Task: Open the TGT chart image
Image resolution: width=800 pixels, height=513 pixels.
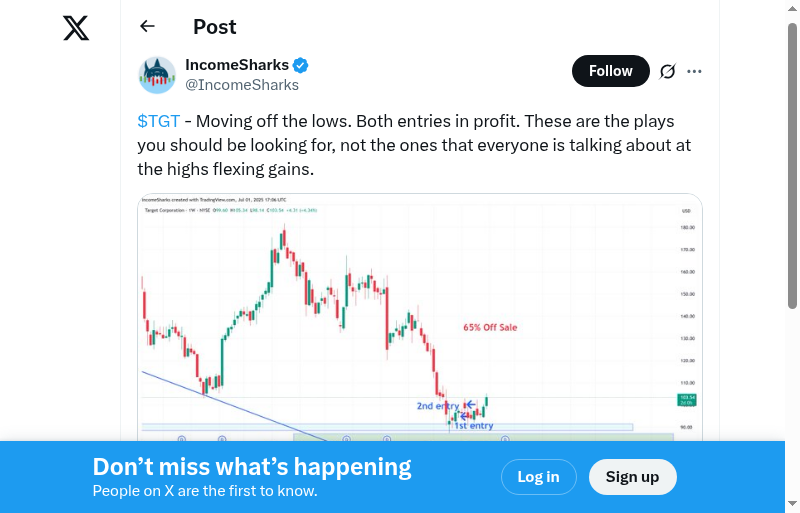Action: pyautogui.click(x=420, y=315)
